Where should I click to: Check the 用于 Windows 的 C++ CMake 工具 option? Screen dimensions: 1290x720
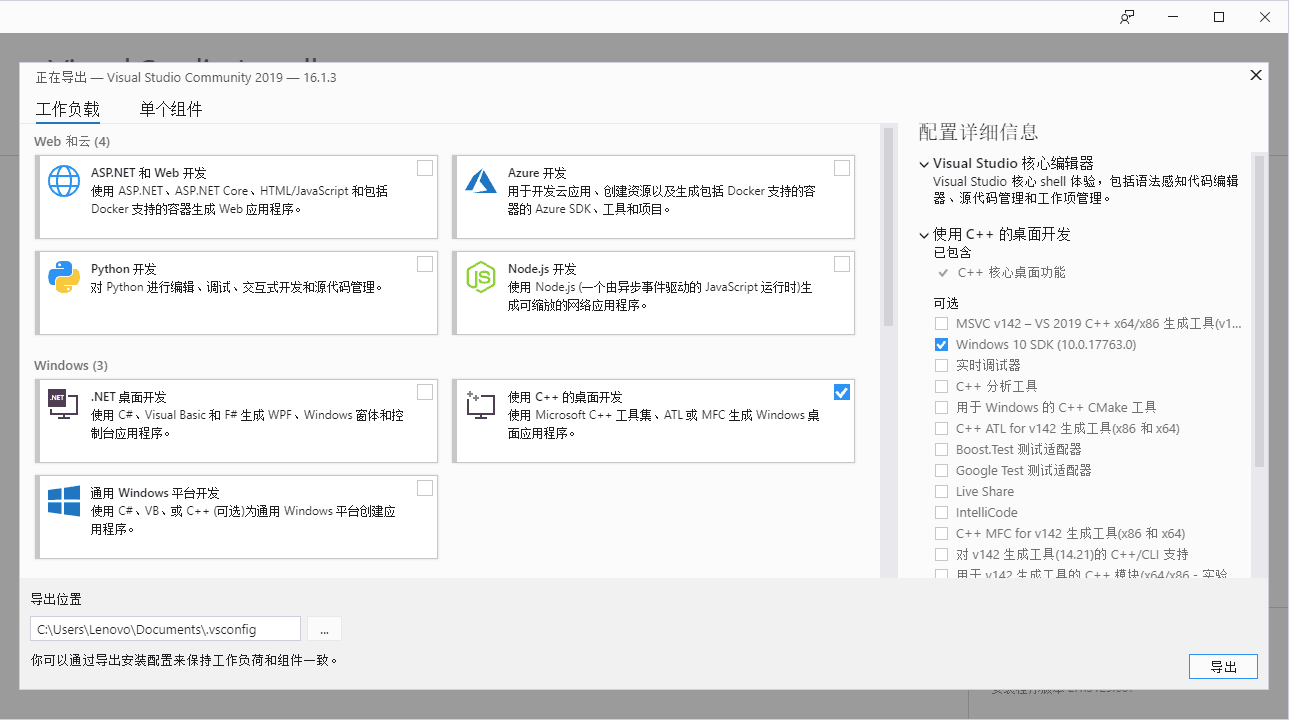[941, 407]
